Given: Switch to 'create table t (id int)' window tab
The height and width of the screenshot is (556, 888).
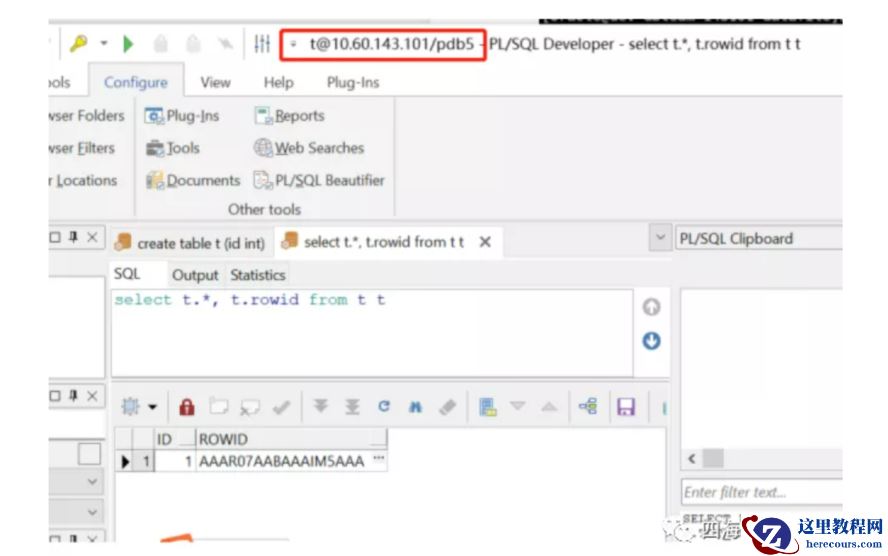Looking at the screenshot, I should [x=190, y=243].
